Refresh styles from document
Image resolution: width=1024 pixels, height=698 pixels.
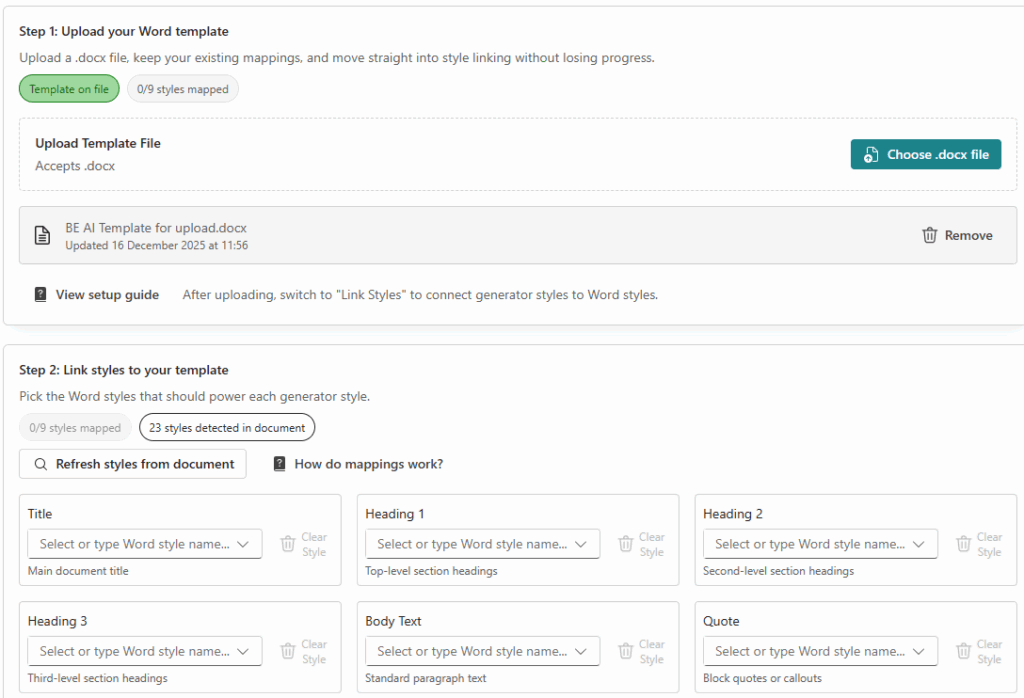(x=133, y=464)
